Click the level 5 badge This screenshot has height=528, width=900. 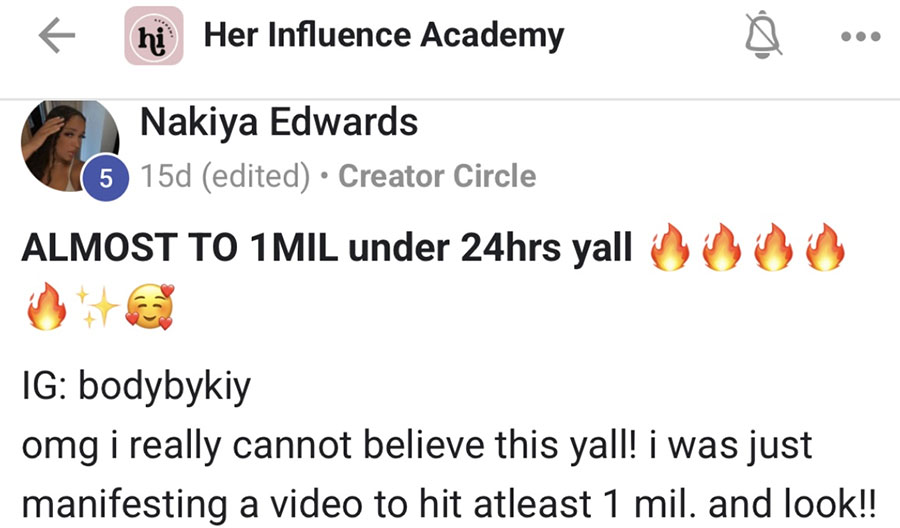(106, 178)
